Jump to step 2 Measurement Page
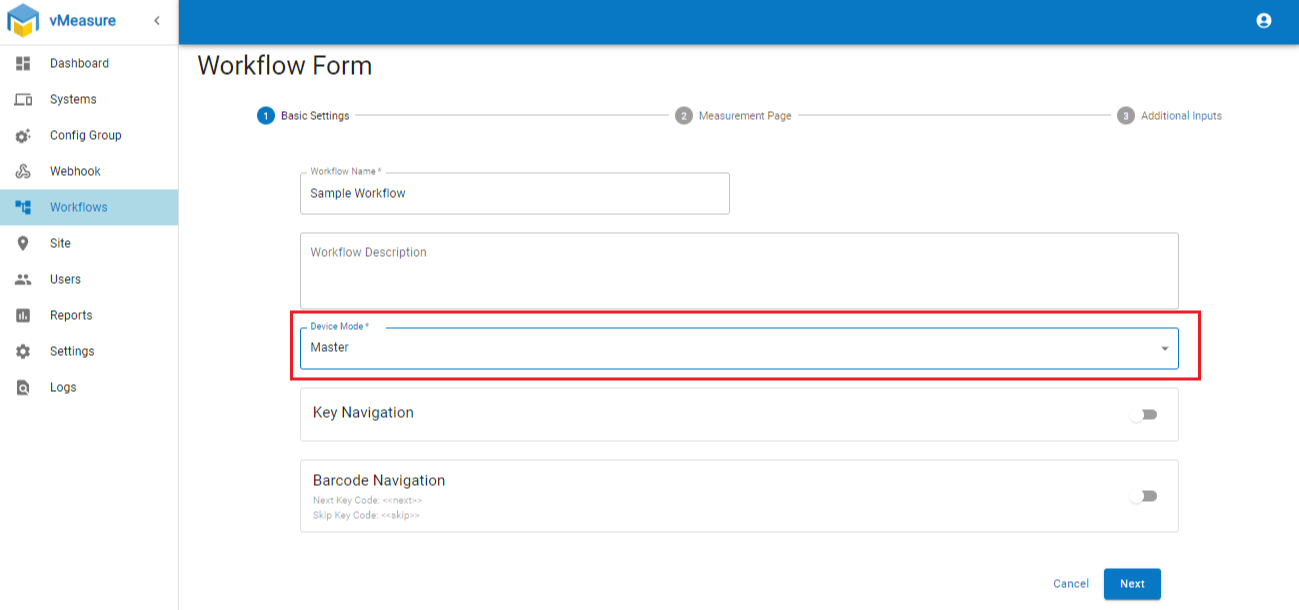The height and width of the screenshot is (610, 1299). [x=733, y=116]
